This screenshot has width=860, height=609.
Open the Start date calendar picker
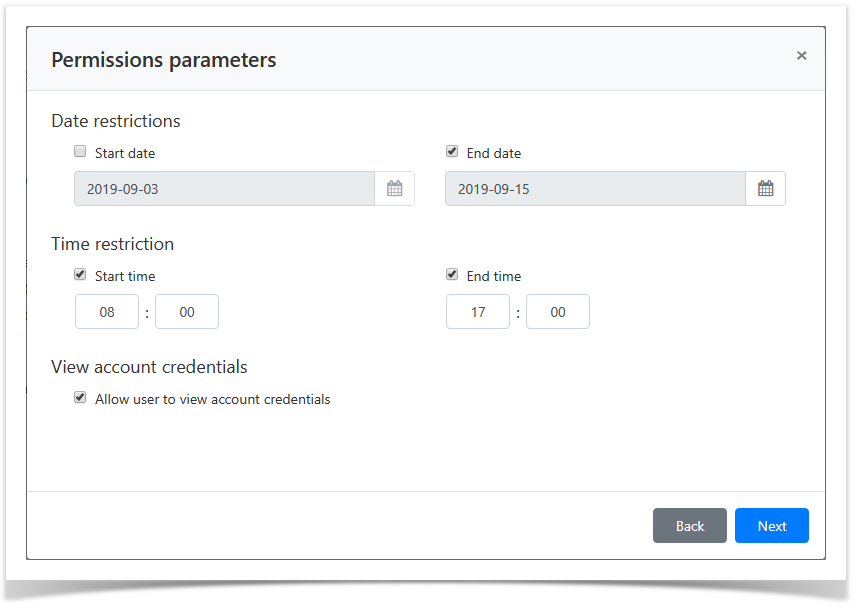point(395,189)
